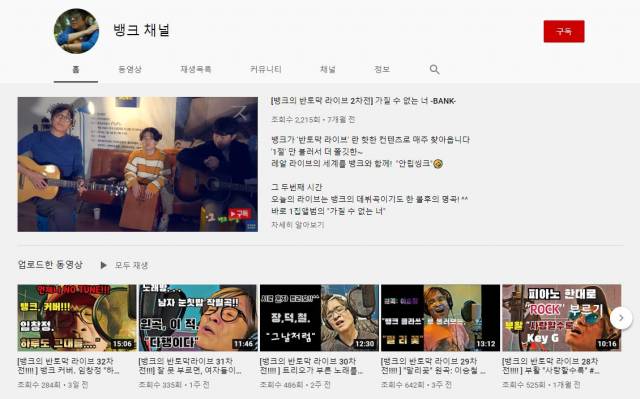This screenshot has width=640, height=399.
Task: Open the 12:30 그날처럼 video thumbnail
Action: click(319, 318)
